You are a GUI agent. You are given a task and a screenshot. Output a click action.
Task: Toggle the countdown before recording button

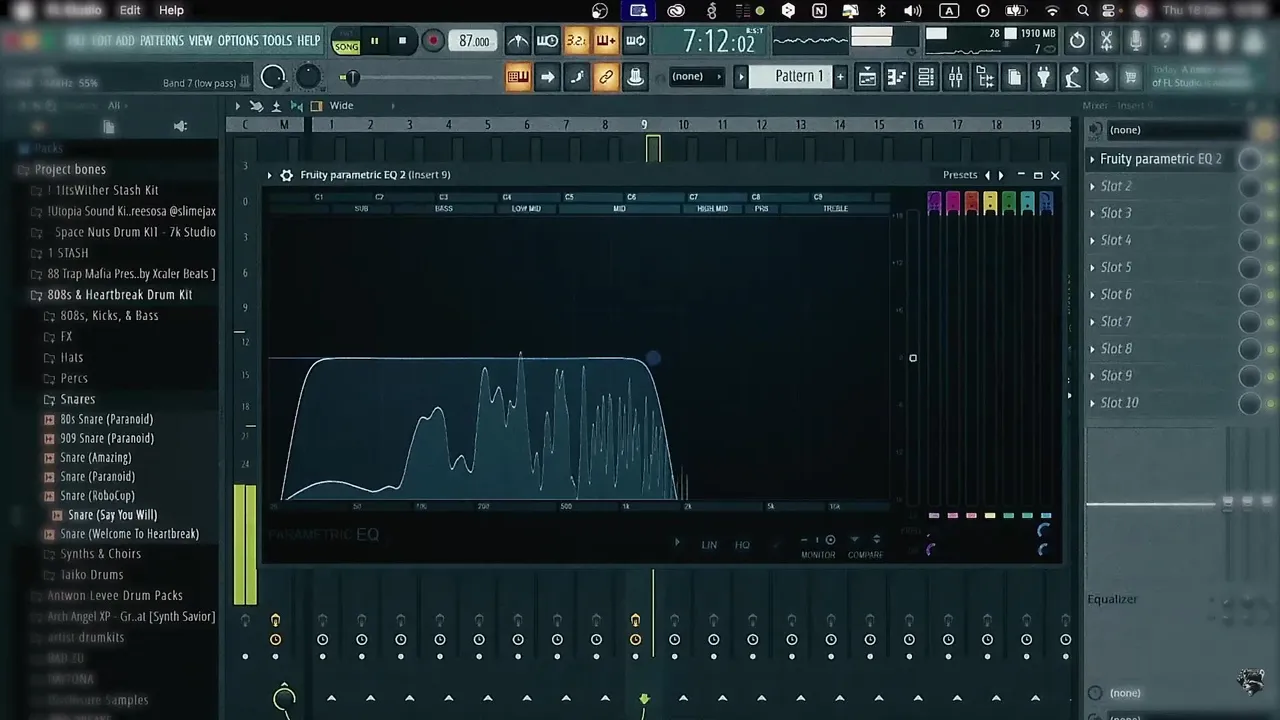tap(576, 41)
